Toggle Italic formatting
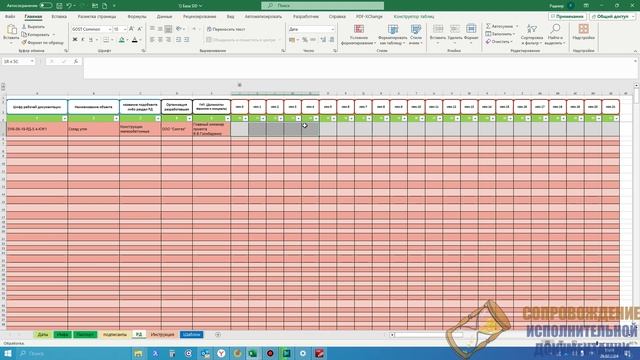Viewport: 640px width, 360px height. point(82,40)
